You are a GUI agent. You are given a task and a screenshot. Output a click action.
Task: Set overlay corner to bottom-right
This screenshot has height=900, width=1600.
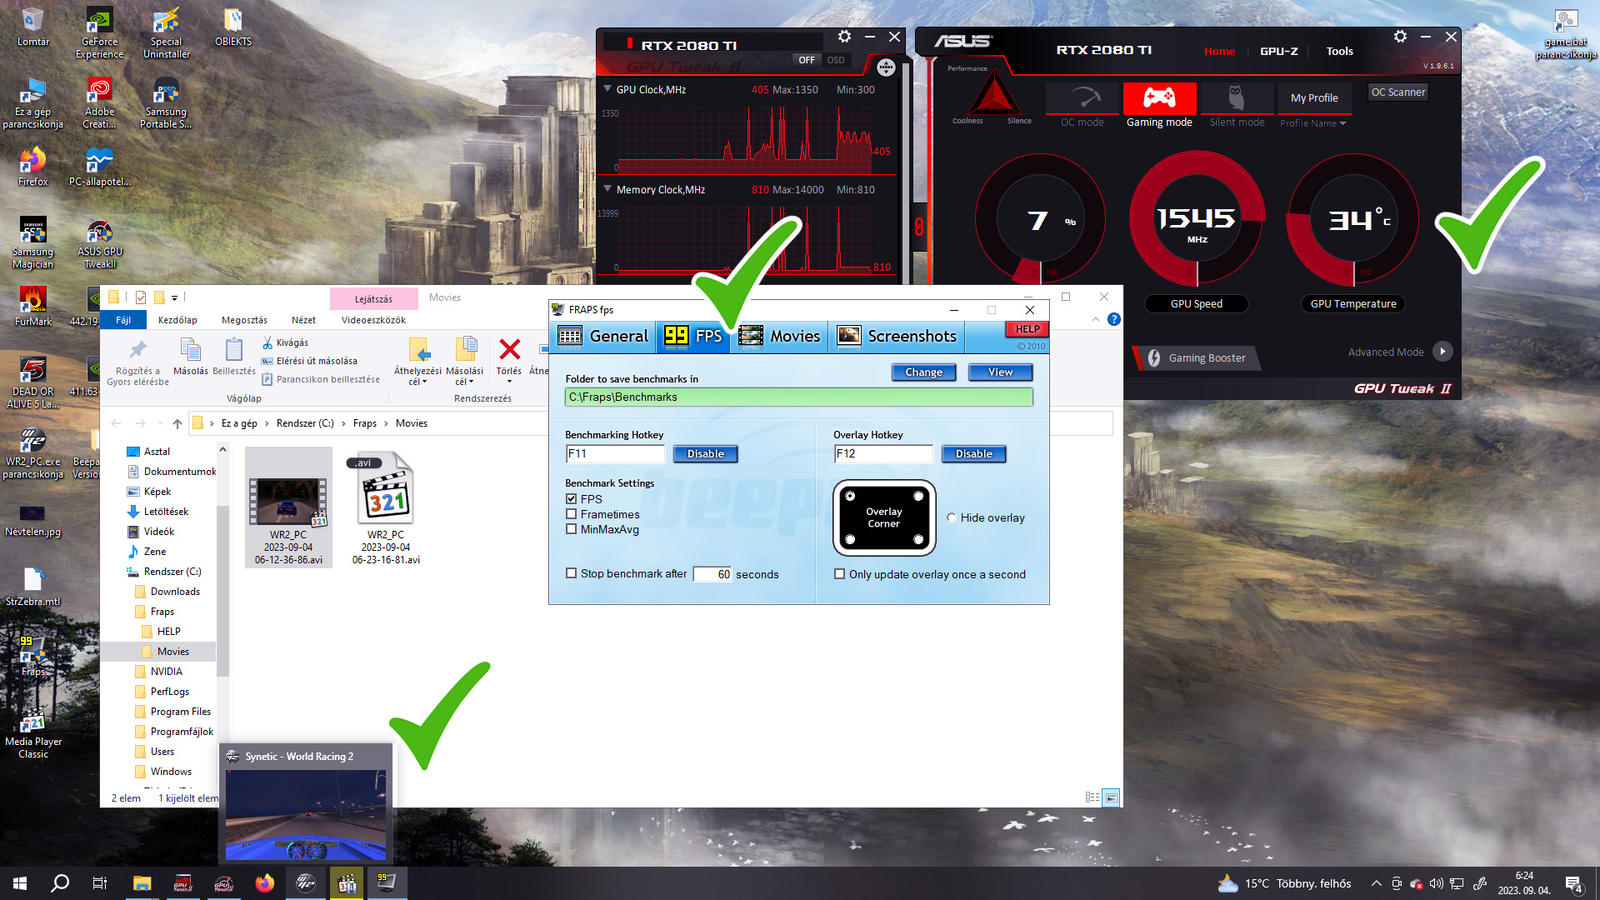917,540
